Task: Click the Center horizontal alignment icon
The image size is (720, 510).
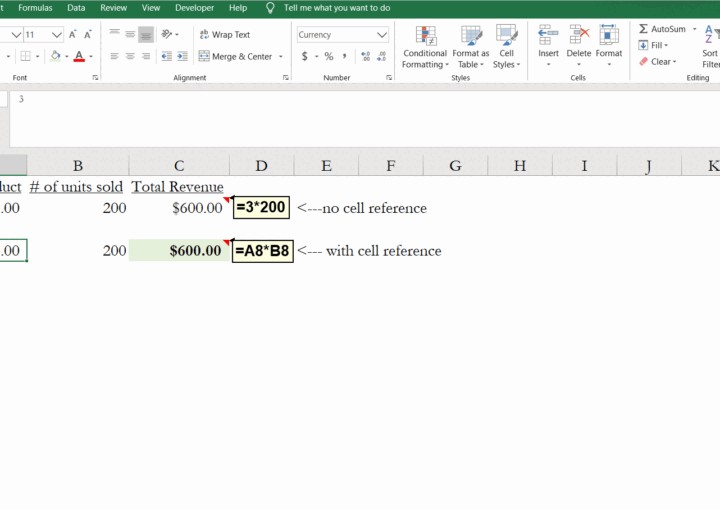Action: pyautogui.click(x=130, y=57)
